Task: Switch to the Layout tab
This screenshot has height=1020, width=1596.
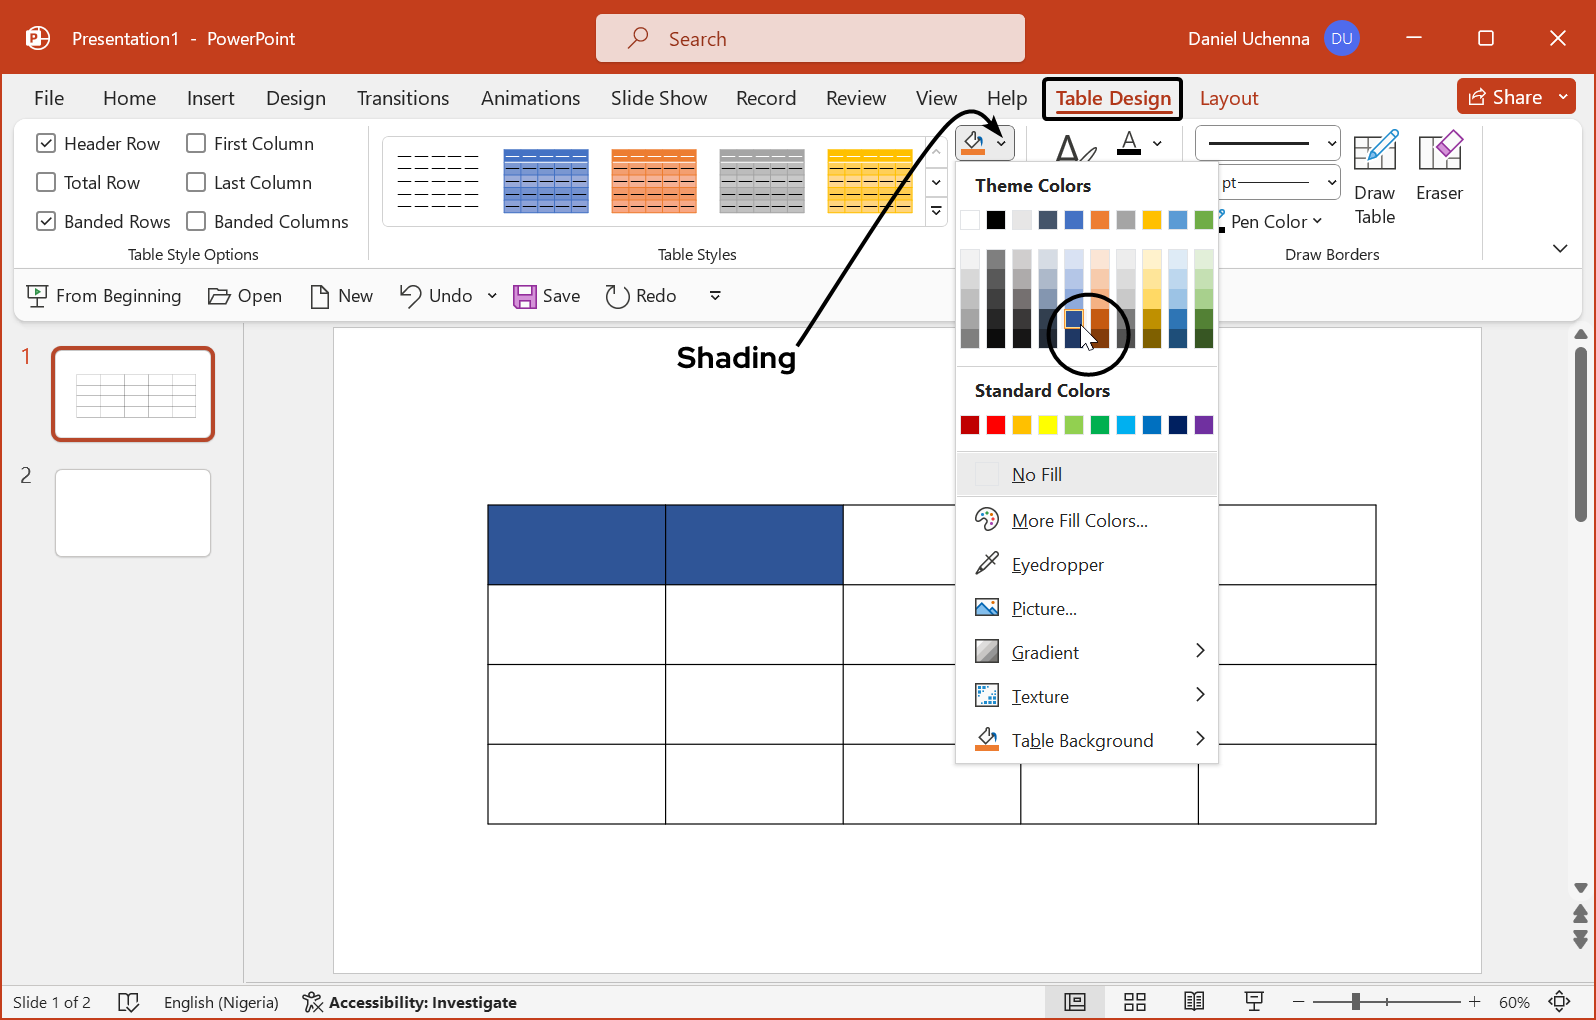Action: point(1228,99)
